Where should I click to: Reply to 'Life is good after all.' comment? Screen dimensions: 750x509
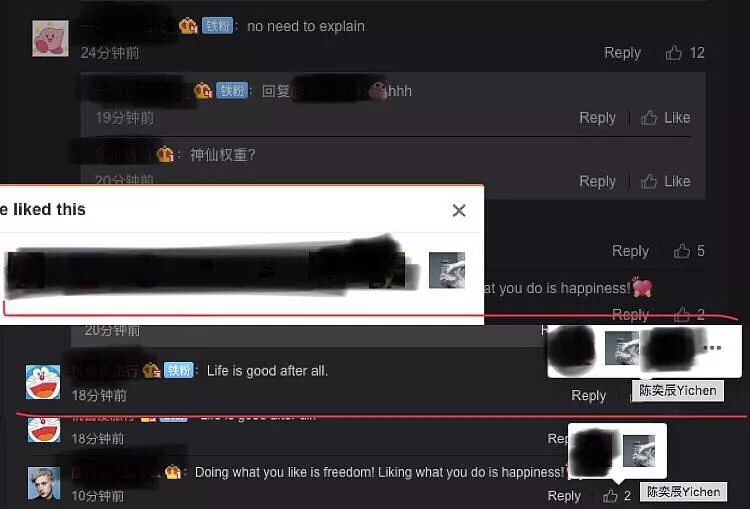[x=589, y=396]
